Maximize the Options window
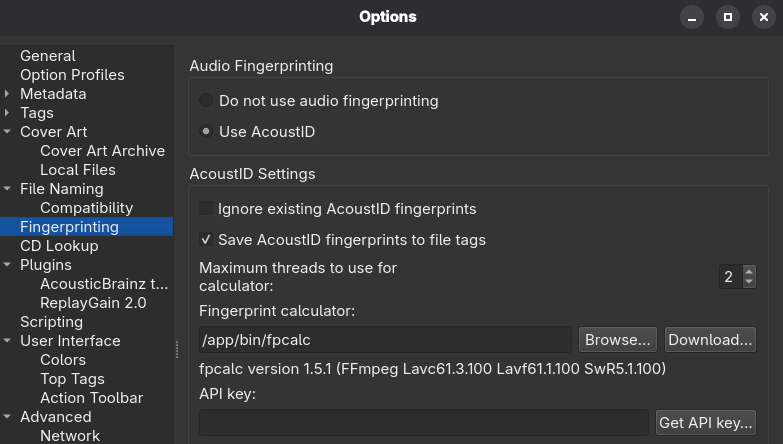 point(728,17)
